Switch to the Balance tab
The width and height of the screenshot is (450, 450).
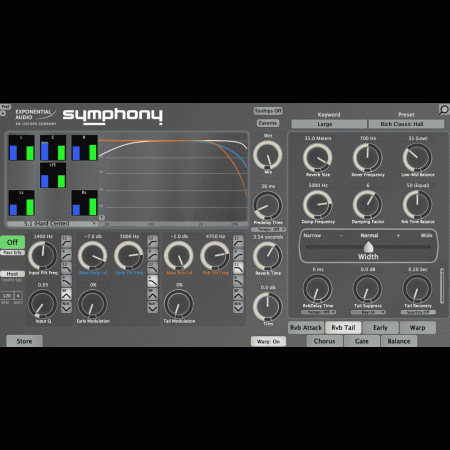(399, 341)
